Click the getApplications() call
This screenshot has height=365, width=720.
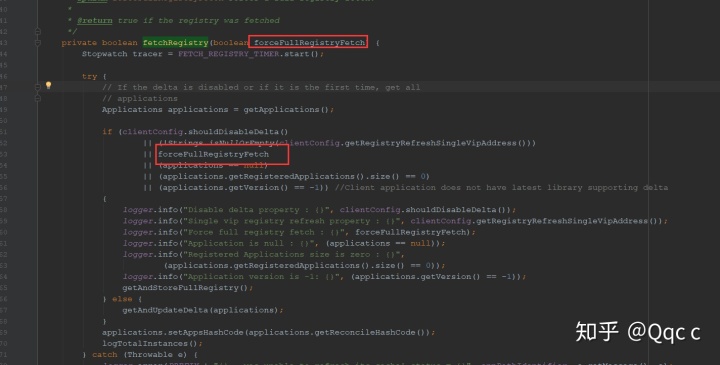(286, 109)
